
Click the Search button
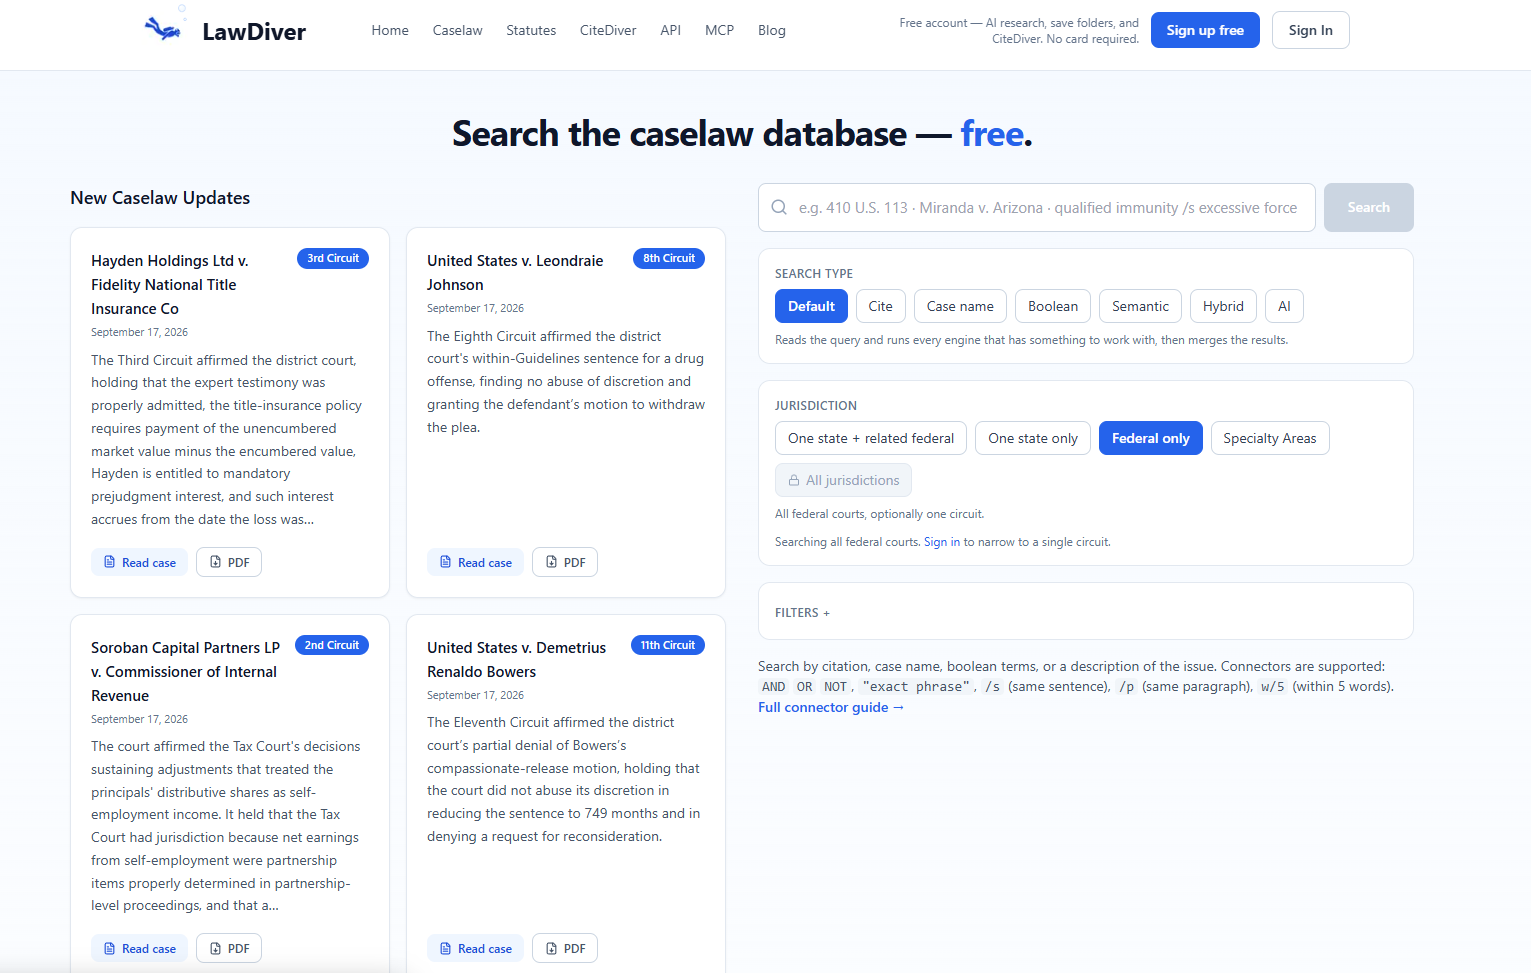click(x=1368, y=207)
